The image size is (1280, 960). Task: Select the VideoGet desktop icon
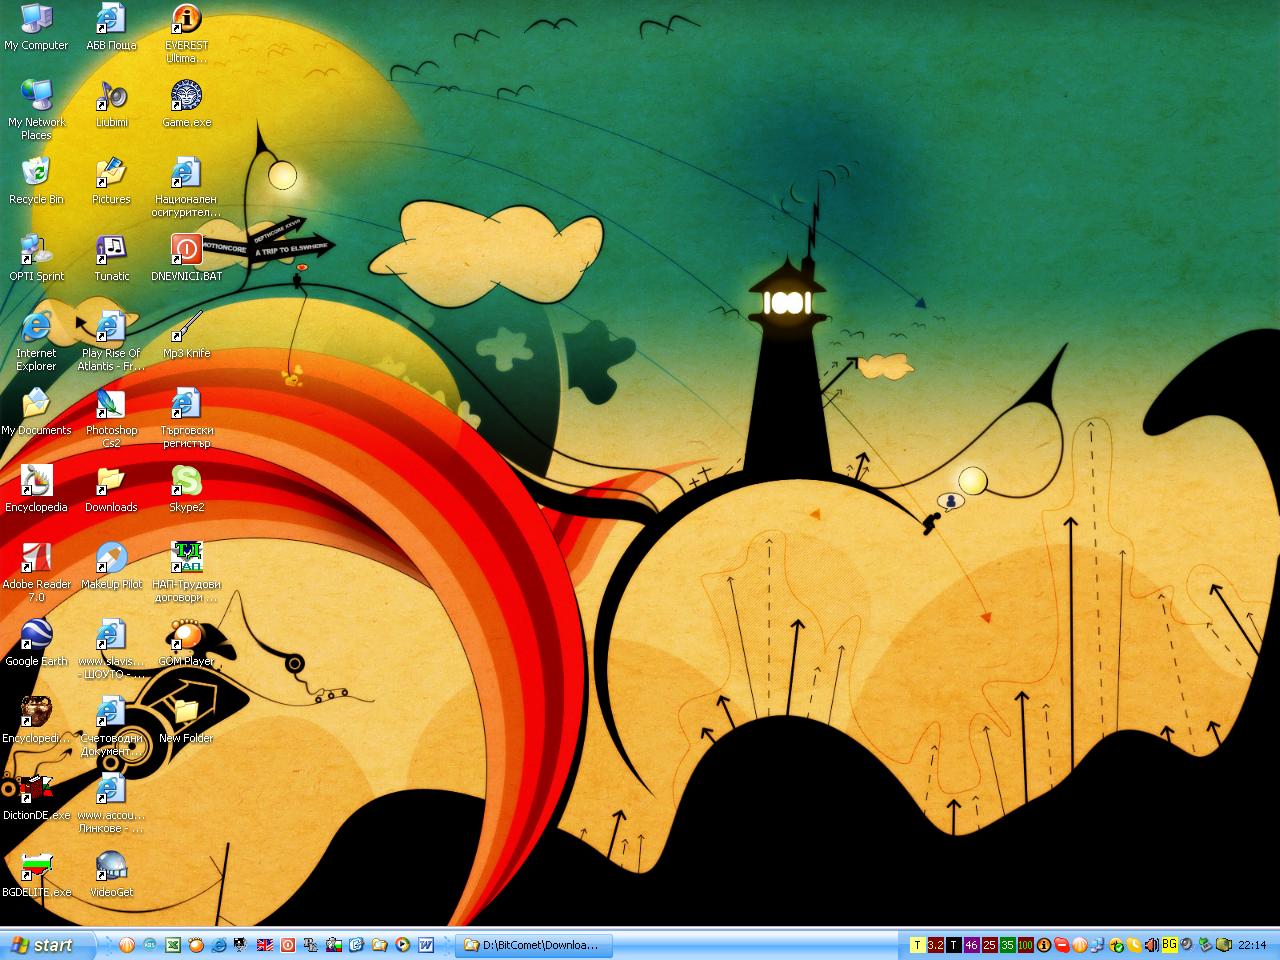pos(111,875)
